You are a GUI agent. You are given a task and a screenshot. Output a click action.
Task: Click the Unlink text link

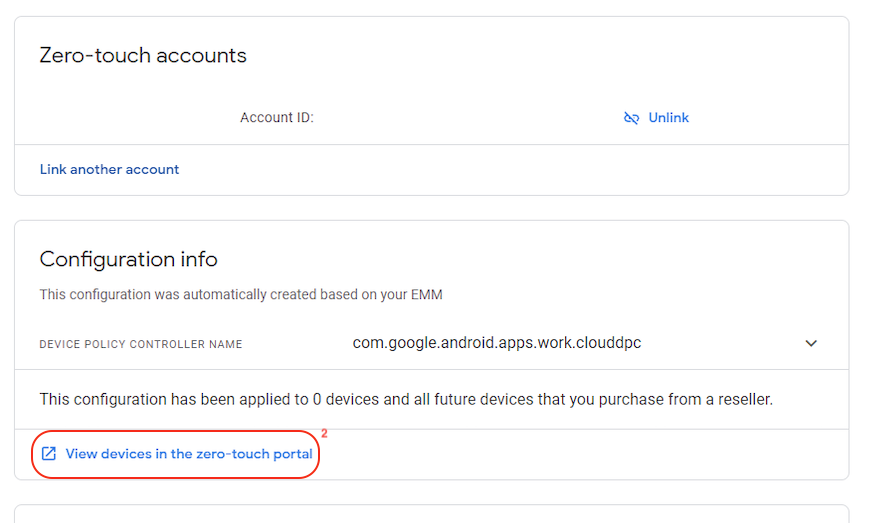[x=668, y=118]
